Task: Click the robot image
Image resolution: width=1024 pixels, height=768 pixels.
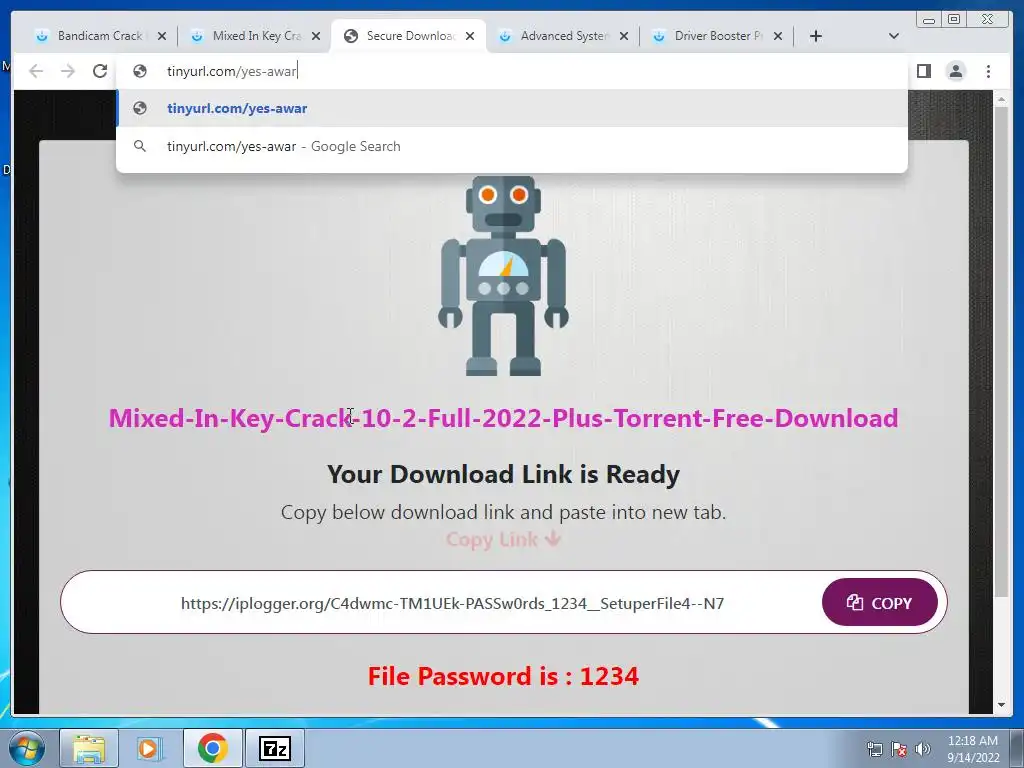Action: point(504,276)
